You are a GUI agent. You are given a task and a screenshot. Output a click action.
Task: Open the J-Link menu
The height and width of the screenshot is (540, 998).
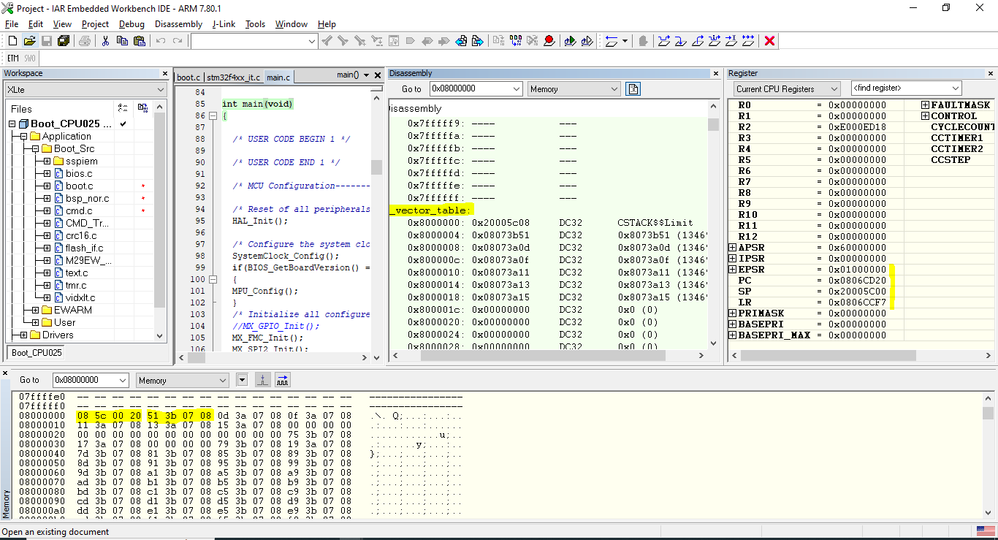click(x=223, y=24)
